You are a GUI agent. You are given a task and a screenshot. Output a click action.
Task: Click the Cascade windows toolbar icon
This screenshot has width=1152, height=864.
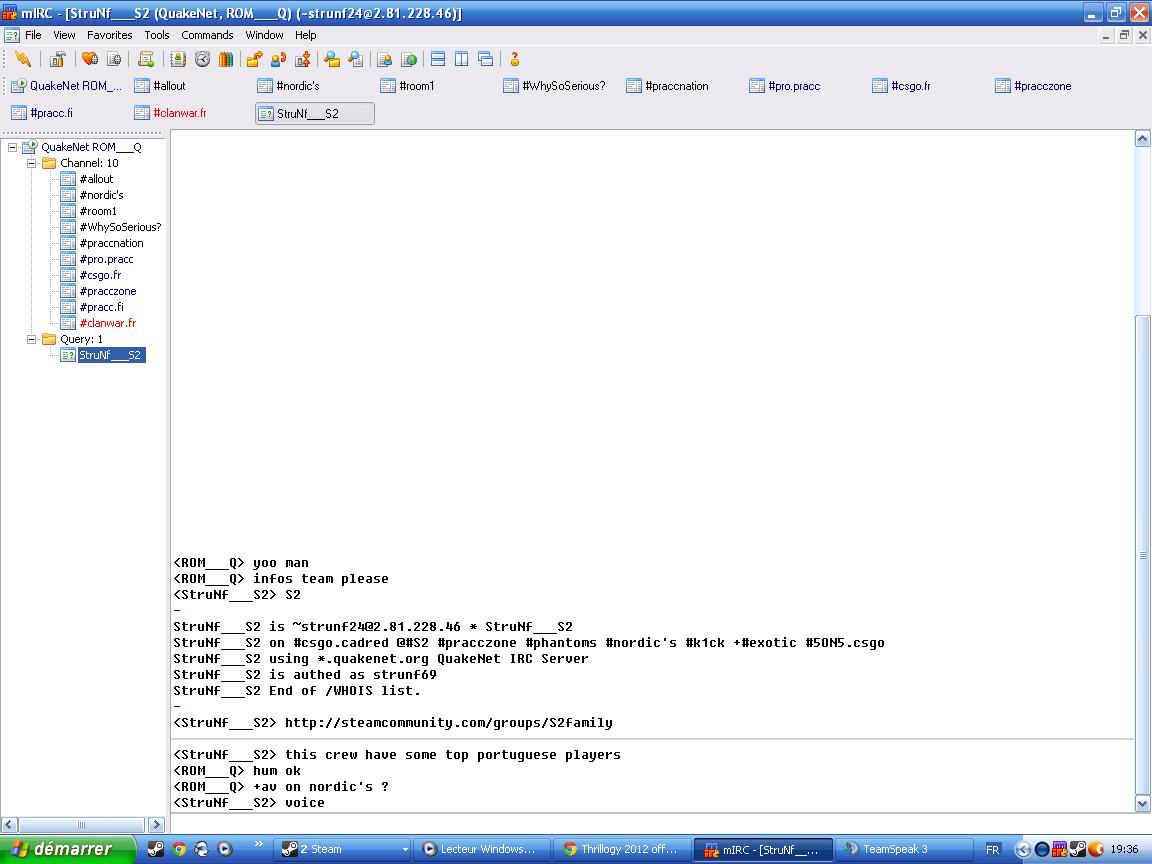coord(486,59)
